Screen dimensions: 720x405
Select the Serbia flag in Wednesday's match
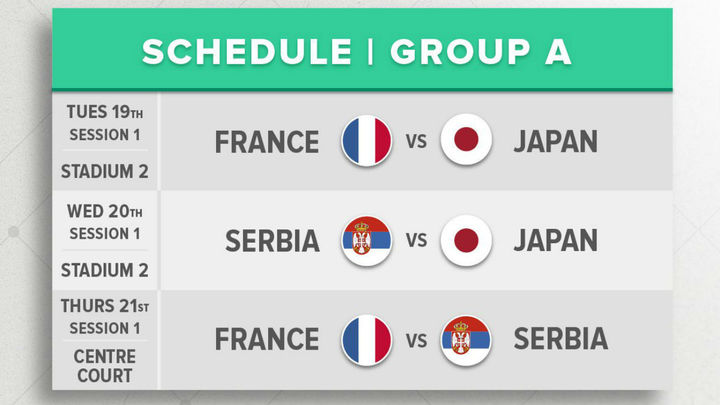coord(366,240)
